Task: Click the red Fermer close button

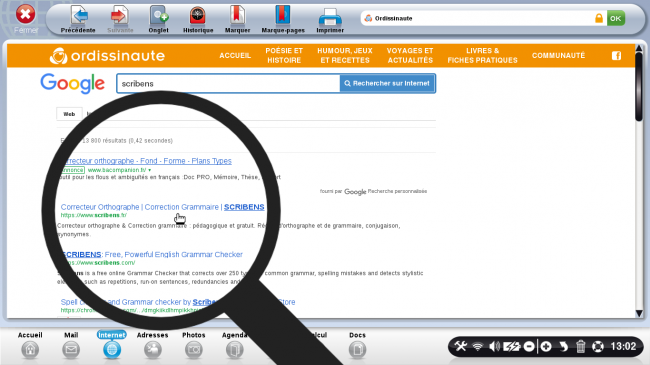Action: (25, 15)
